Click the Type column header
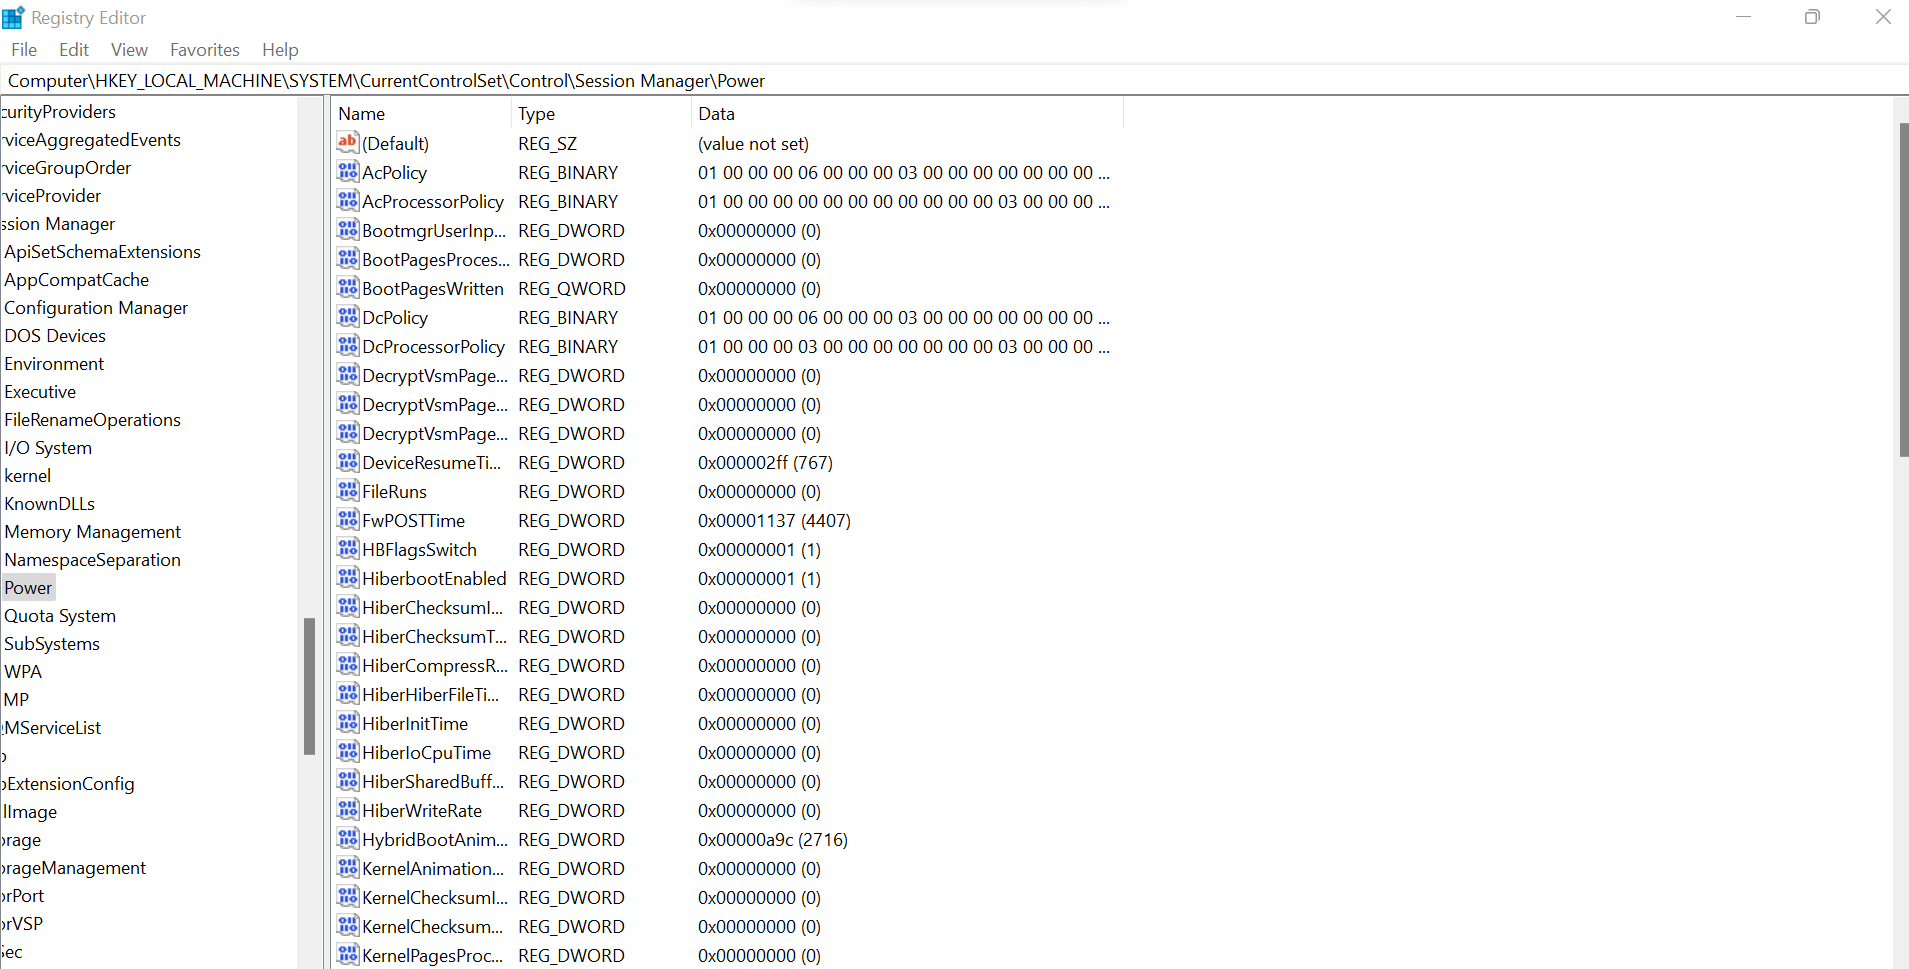 click(x=600, y=114)
